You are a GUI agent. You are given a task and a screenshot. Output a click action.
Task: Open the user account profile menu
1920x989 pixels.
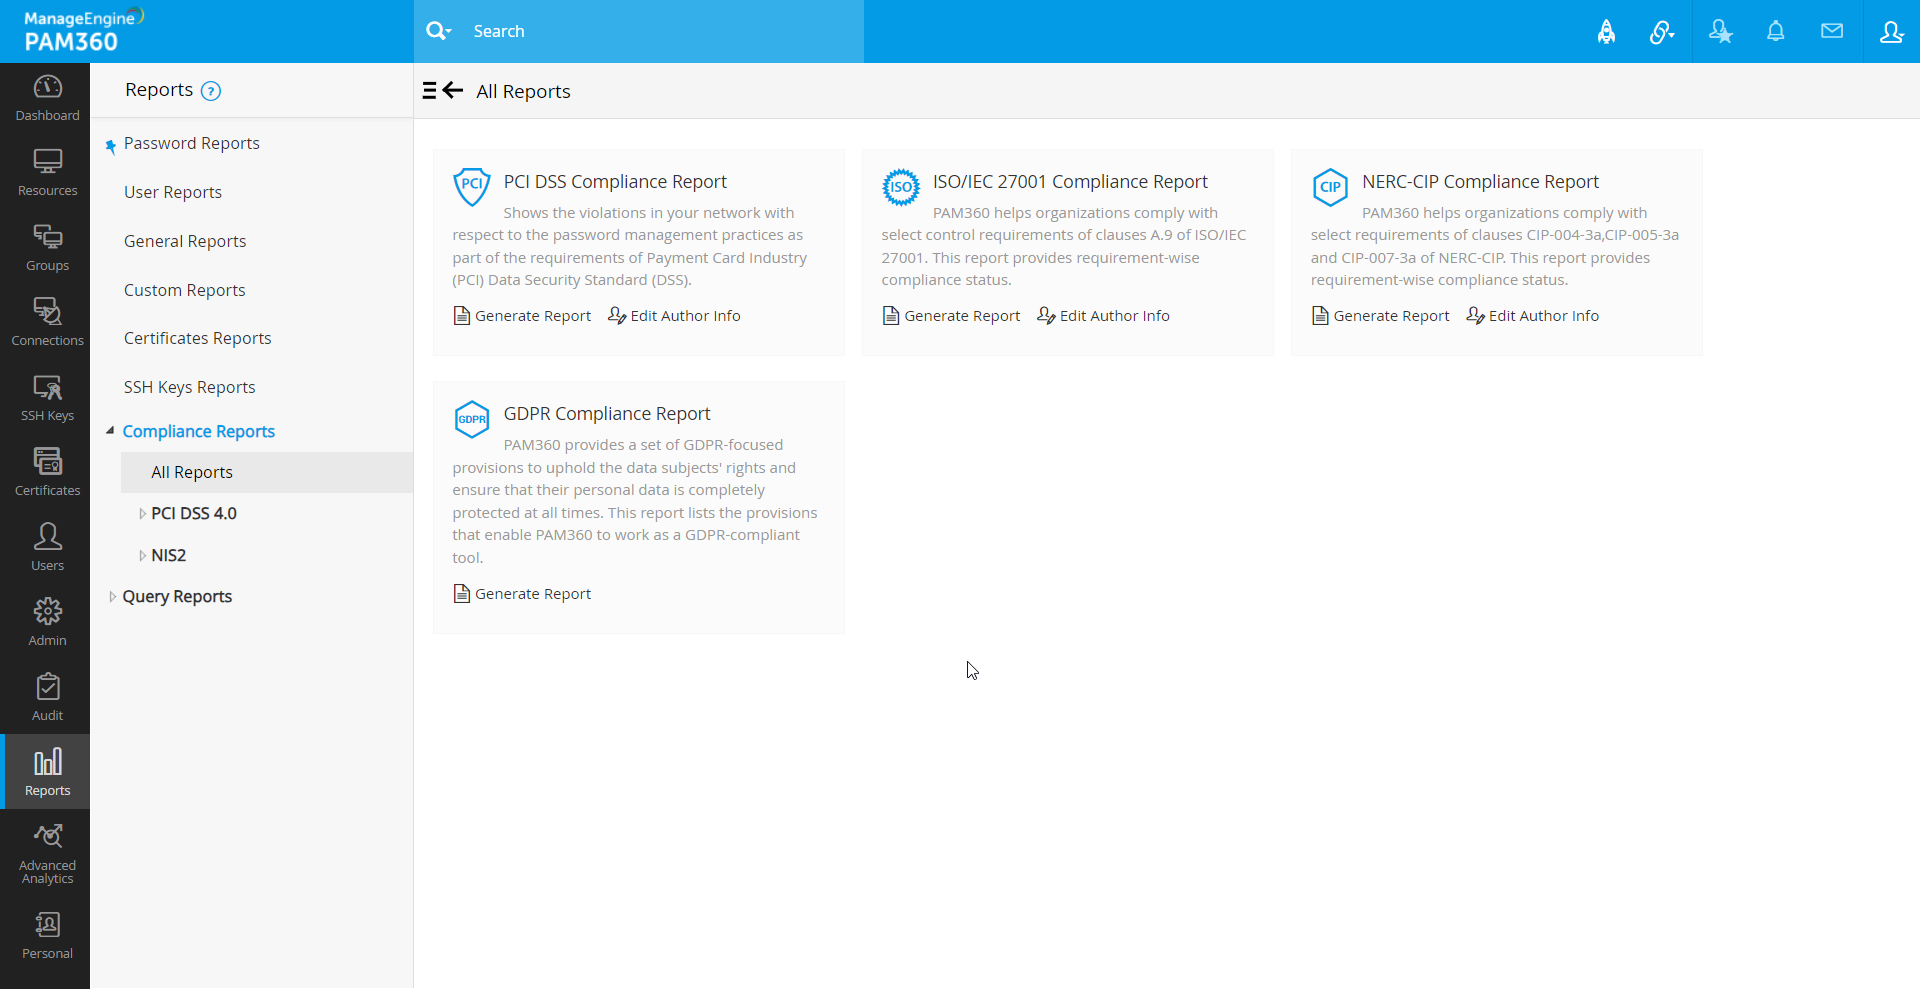[1891, 32]
